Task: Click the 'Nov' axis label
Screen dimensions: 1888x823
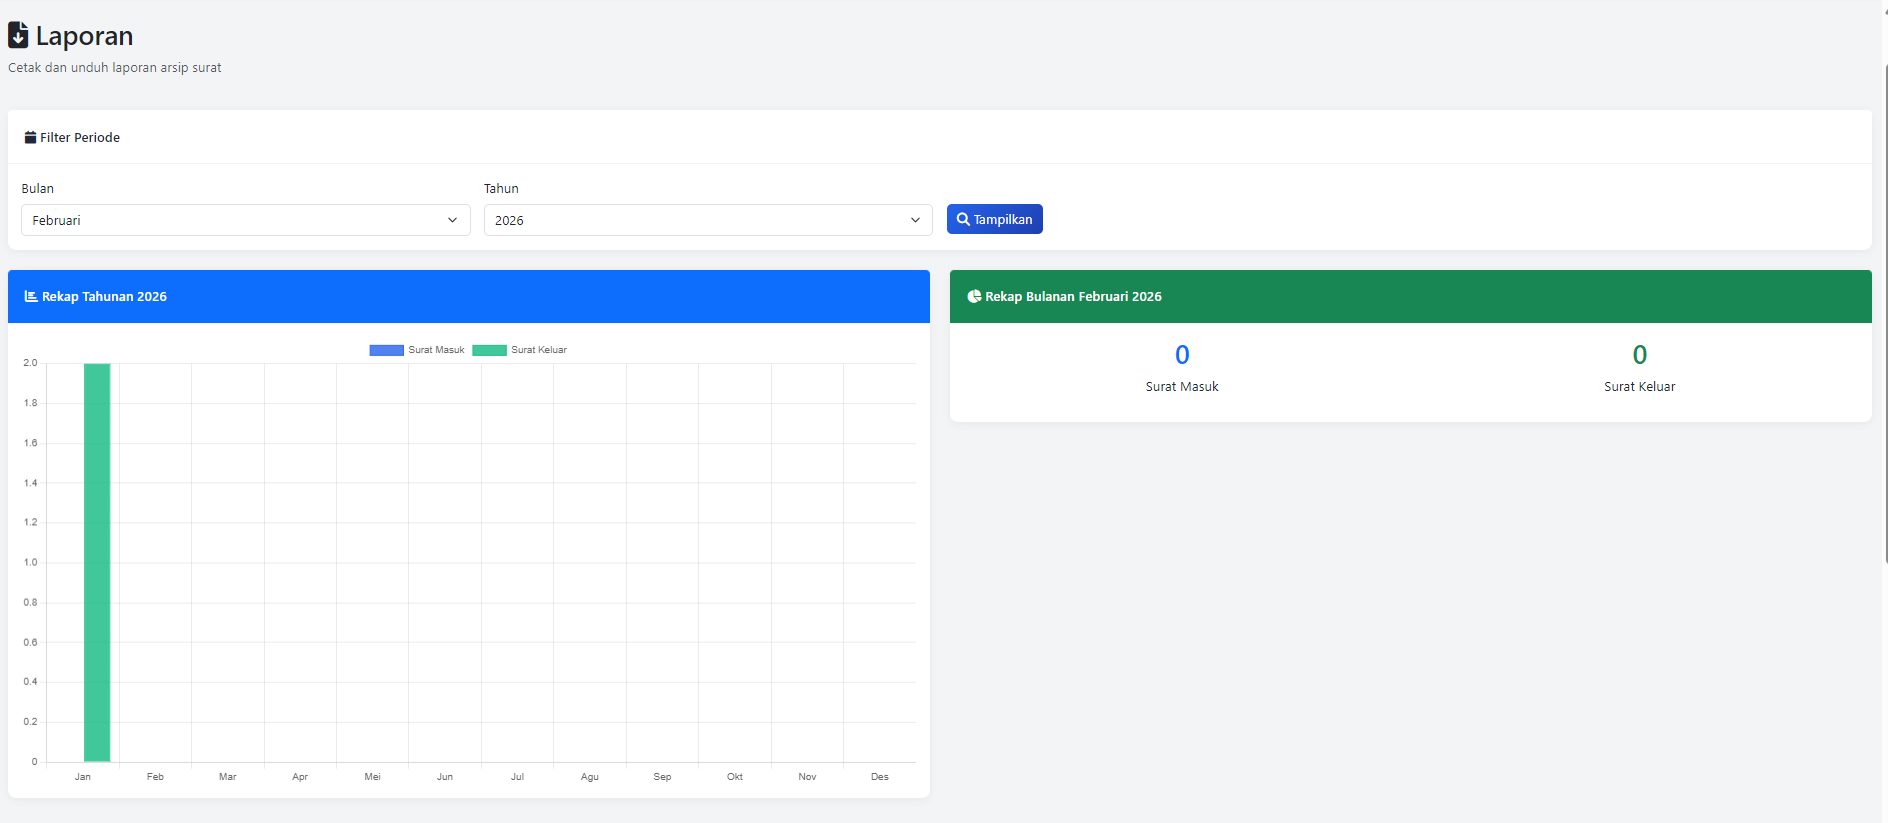Action: [x=807, y=777]
